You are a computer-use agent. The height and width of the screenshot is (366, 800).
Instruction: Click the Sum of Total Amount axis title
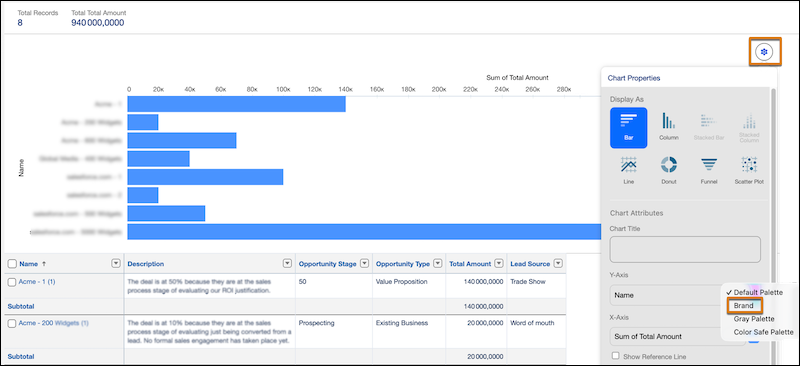coord(517,78)
